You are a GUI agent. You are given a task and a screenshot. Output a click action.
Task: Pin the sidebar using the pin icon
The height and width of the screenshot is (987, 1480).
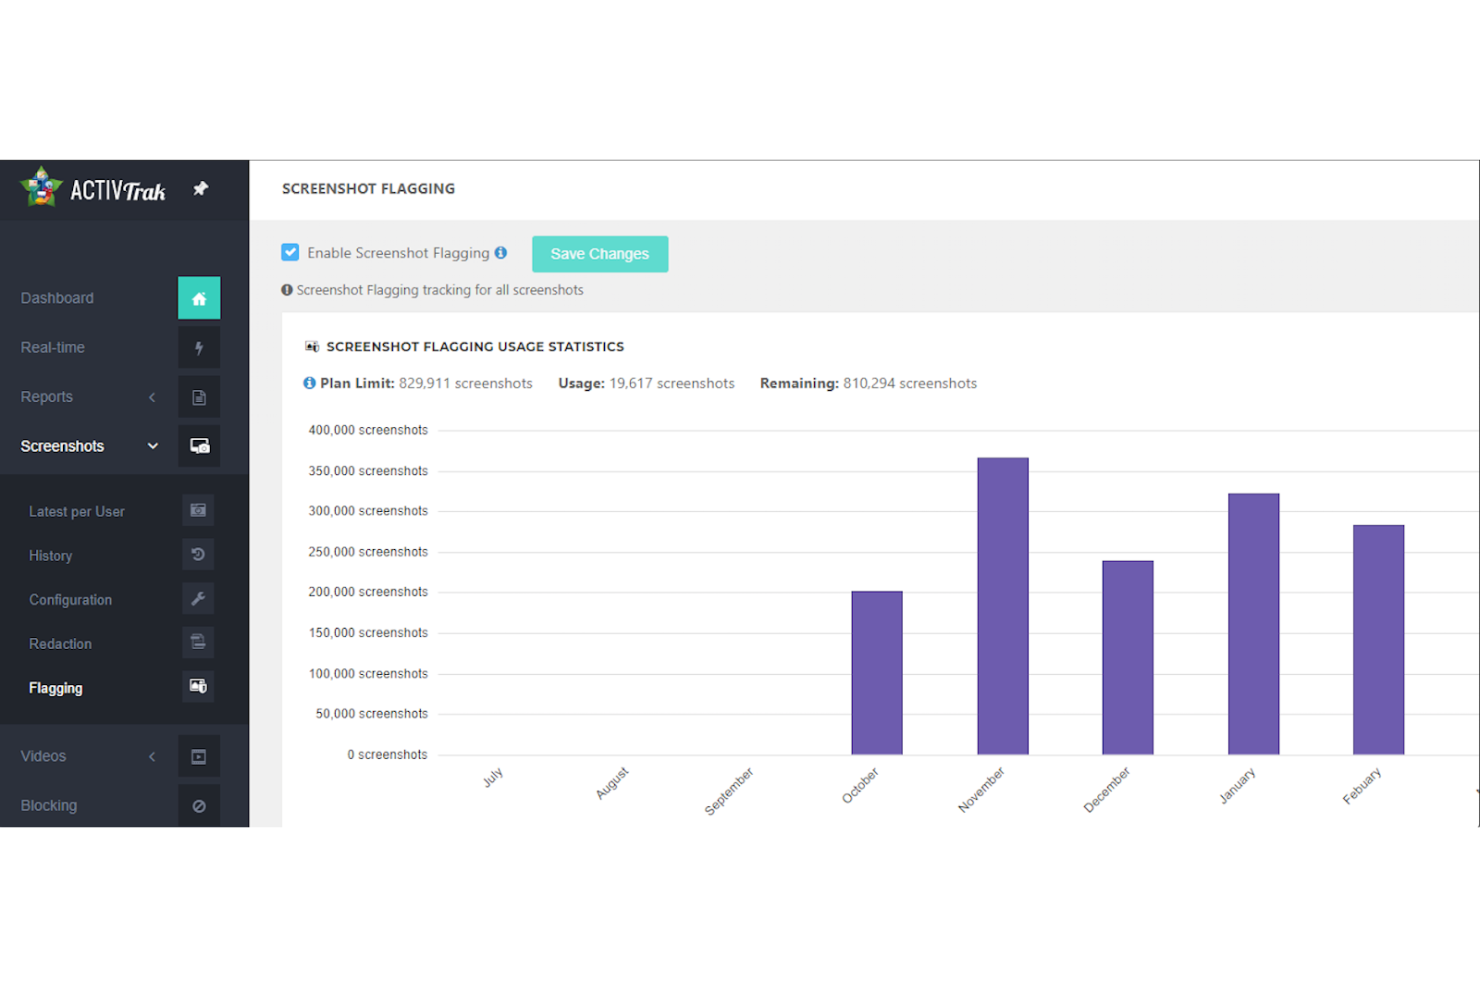(x=200, y=188)
